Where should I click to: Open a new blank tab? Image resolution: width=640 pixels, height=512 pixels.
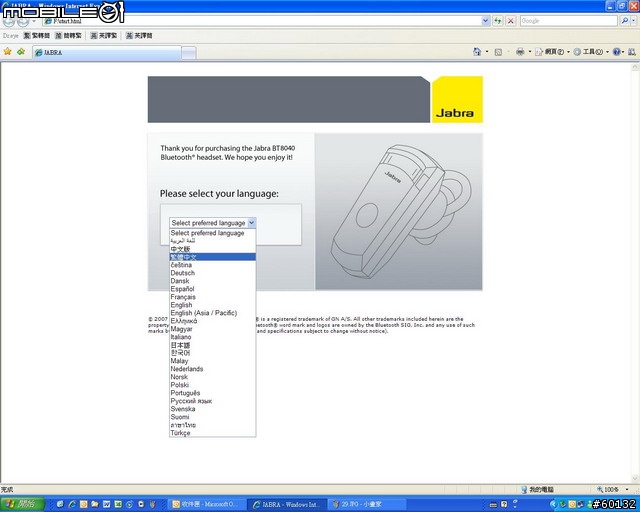(x=189, y=53)
